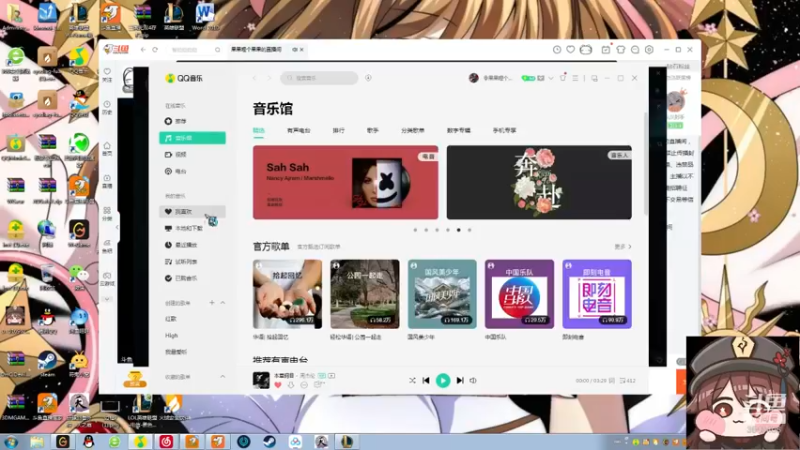The height and width of the screenshot is (450, 800).
Task: Refresh the page in the browser window
Action: [155, 49]
